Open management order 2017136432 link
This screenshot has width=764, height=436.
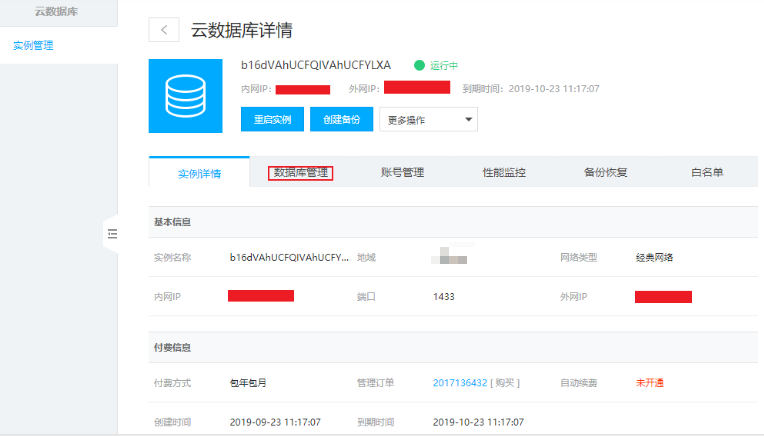tap(459, 383)
